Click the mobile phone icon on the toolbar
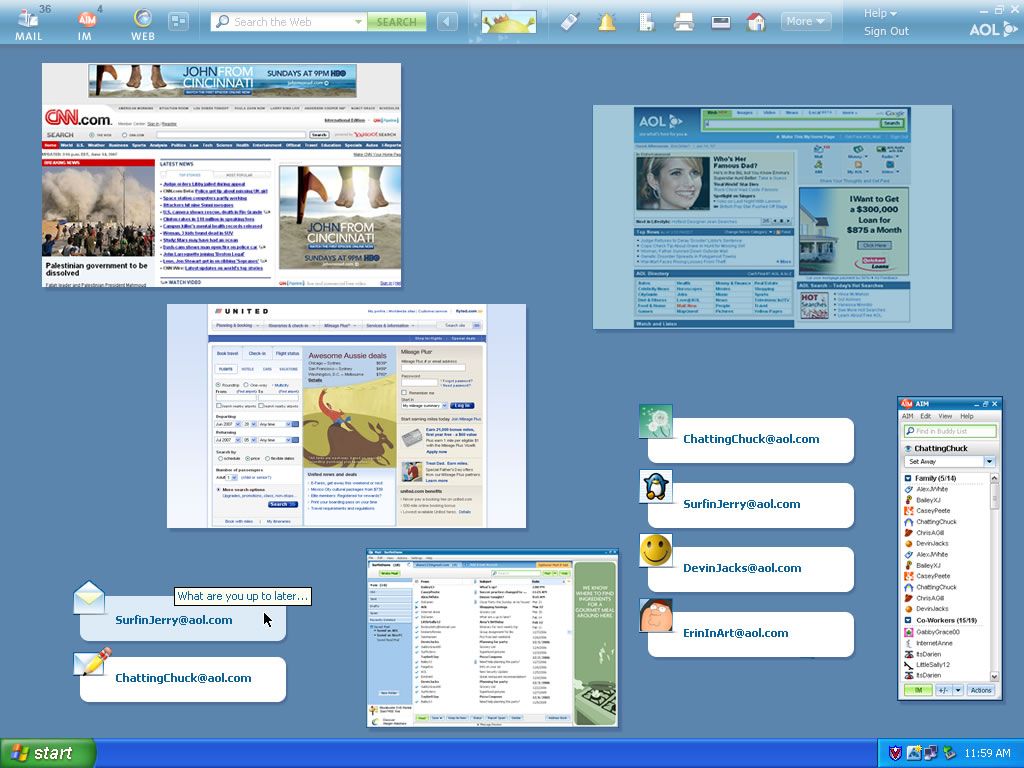The image size is (1024, 768). tap(570, 21)
